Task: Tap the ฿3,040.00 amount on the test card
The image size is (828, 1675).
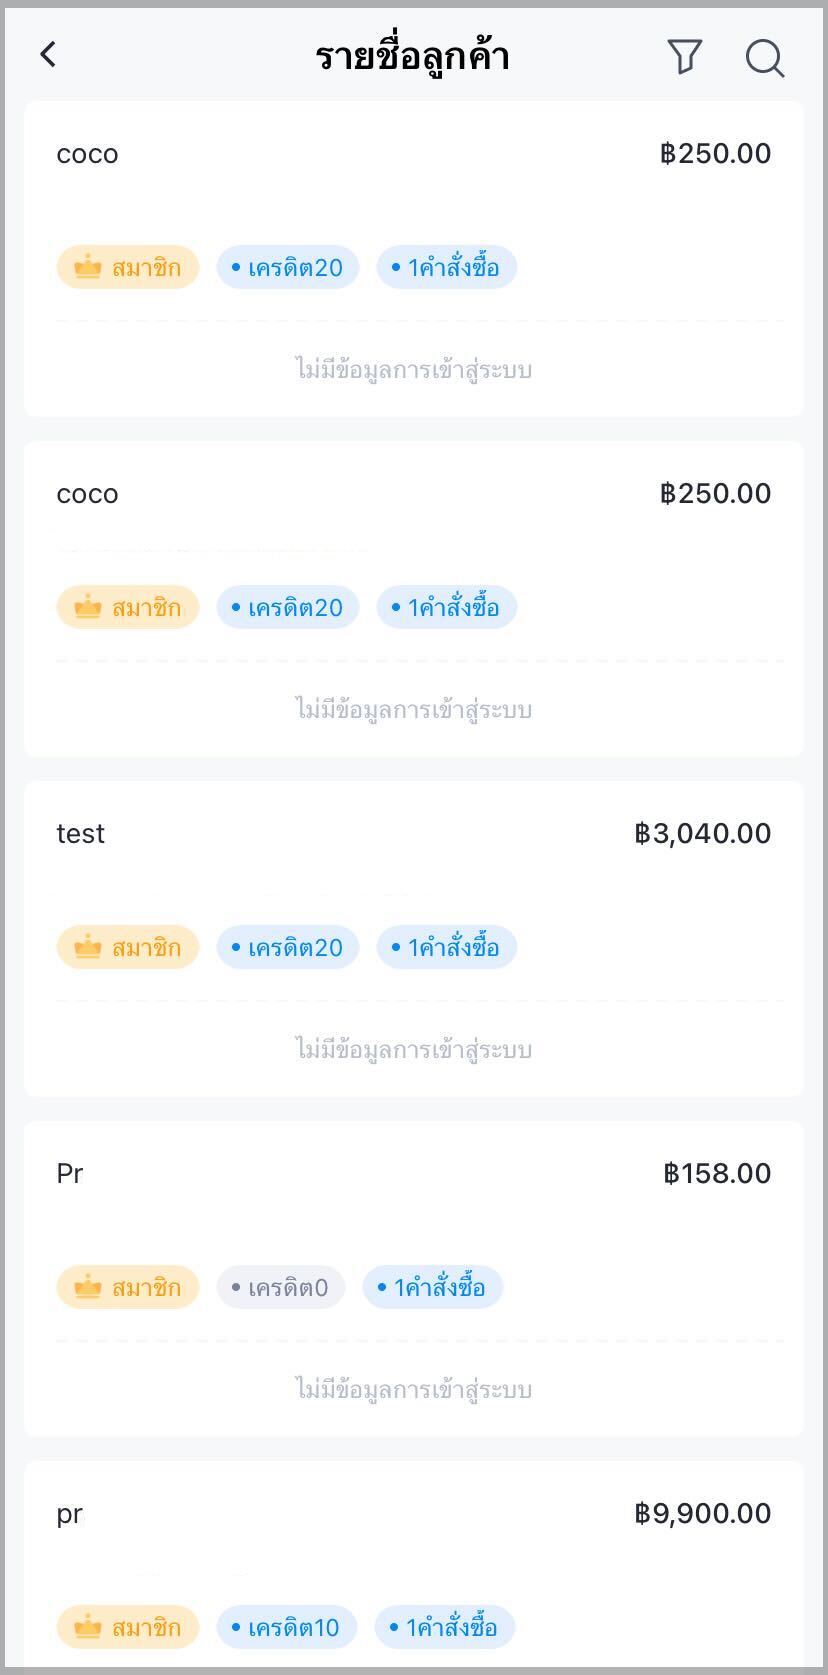Action: tap(702, 832)
